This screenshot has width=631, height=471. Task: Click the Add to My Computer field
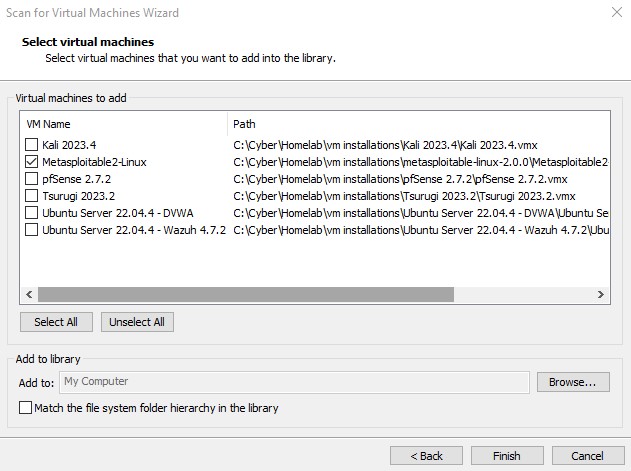pyautogui.click(x=293, y=382)
